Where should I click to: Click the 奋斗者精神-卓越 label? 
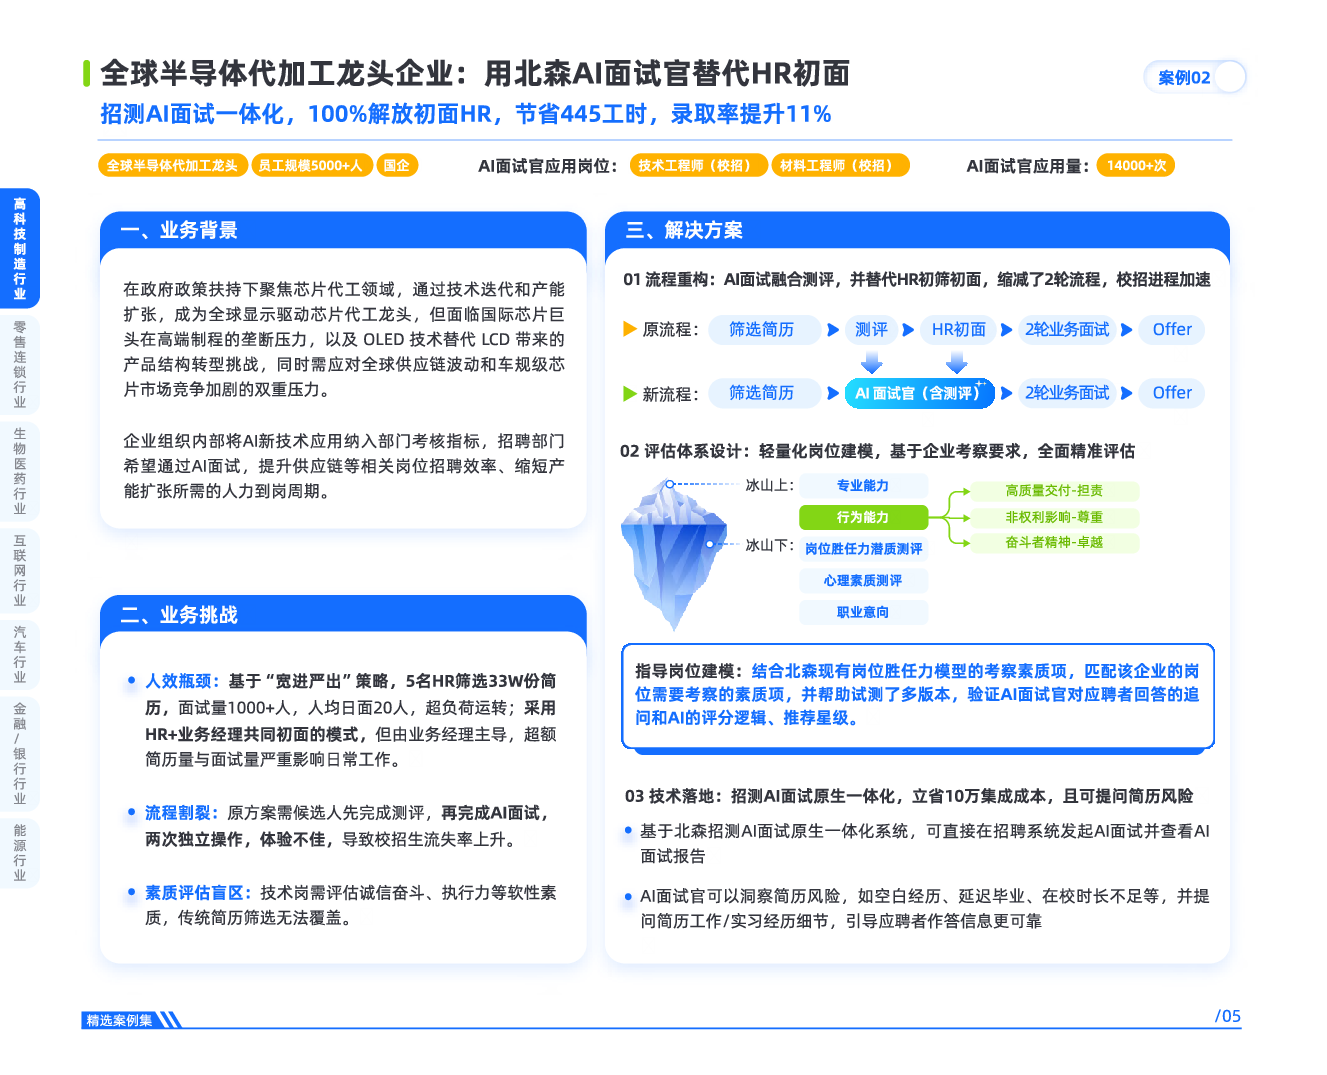[1054, 543]
